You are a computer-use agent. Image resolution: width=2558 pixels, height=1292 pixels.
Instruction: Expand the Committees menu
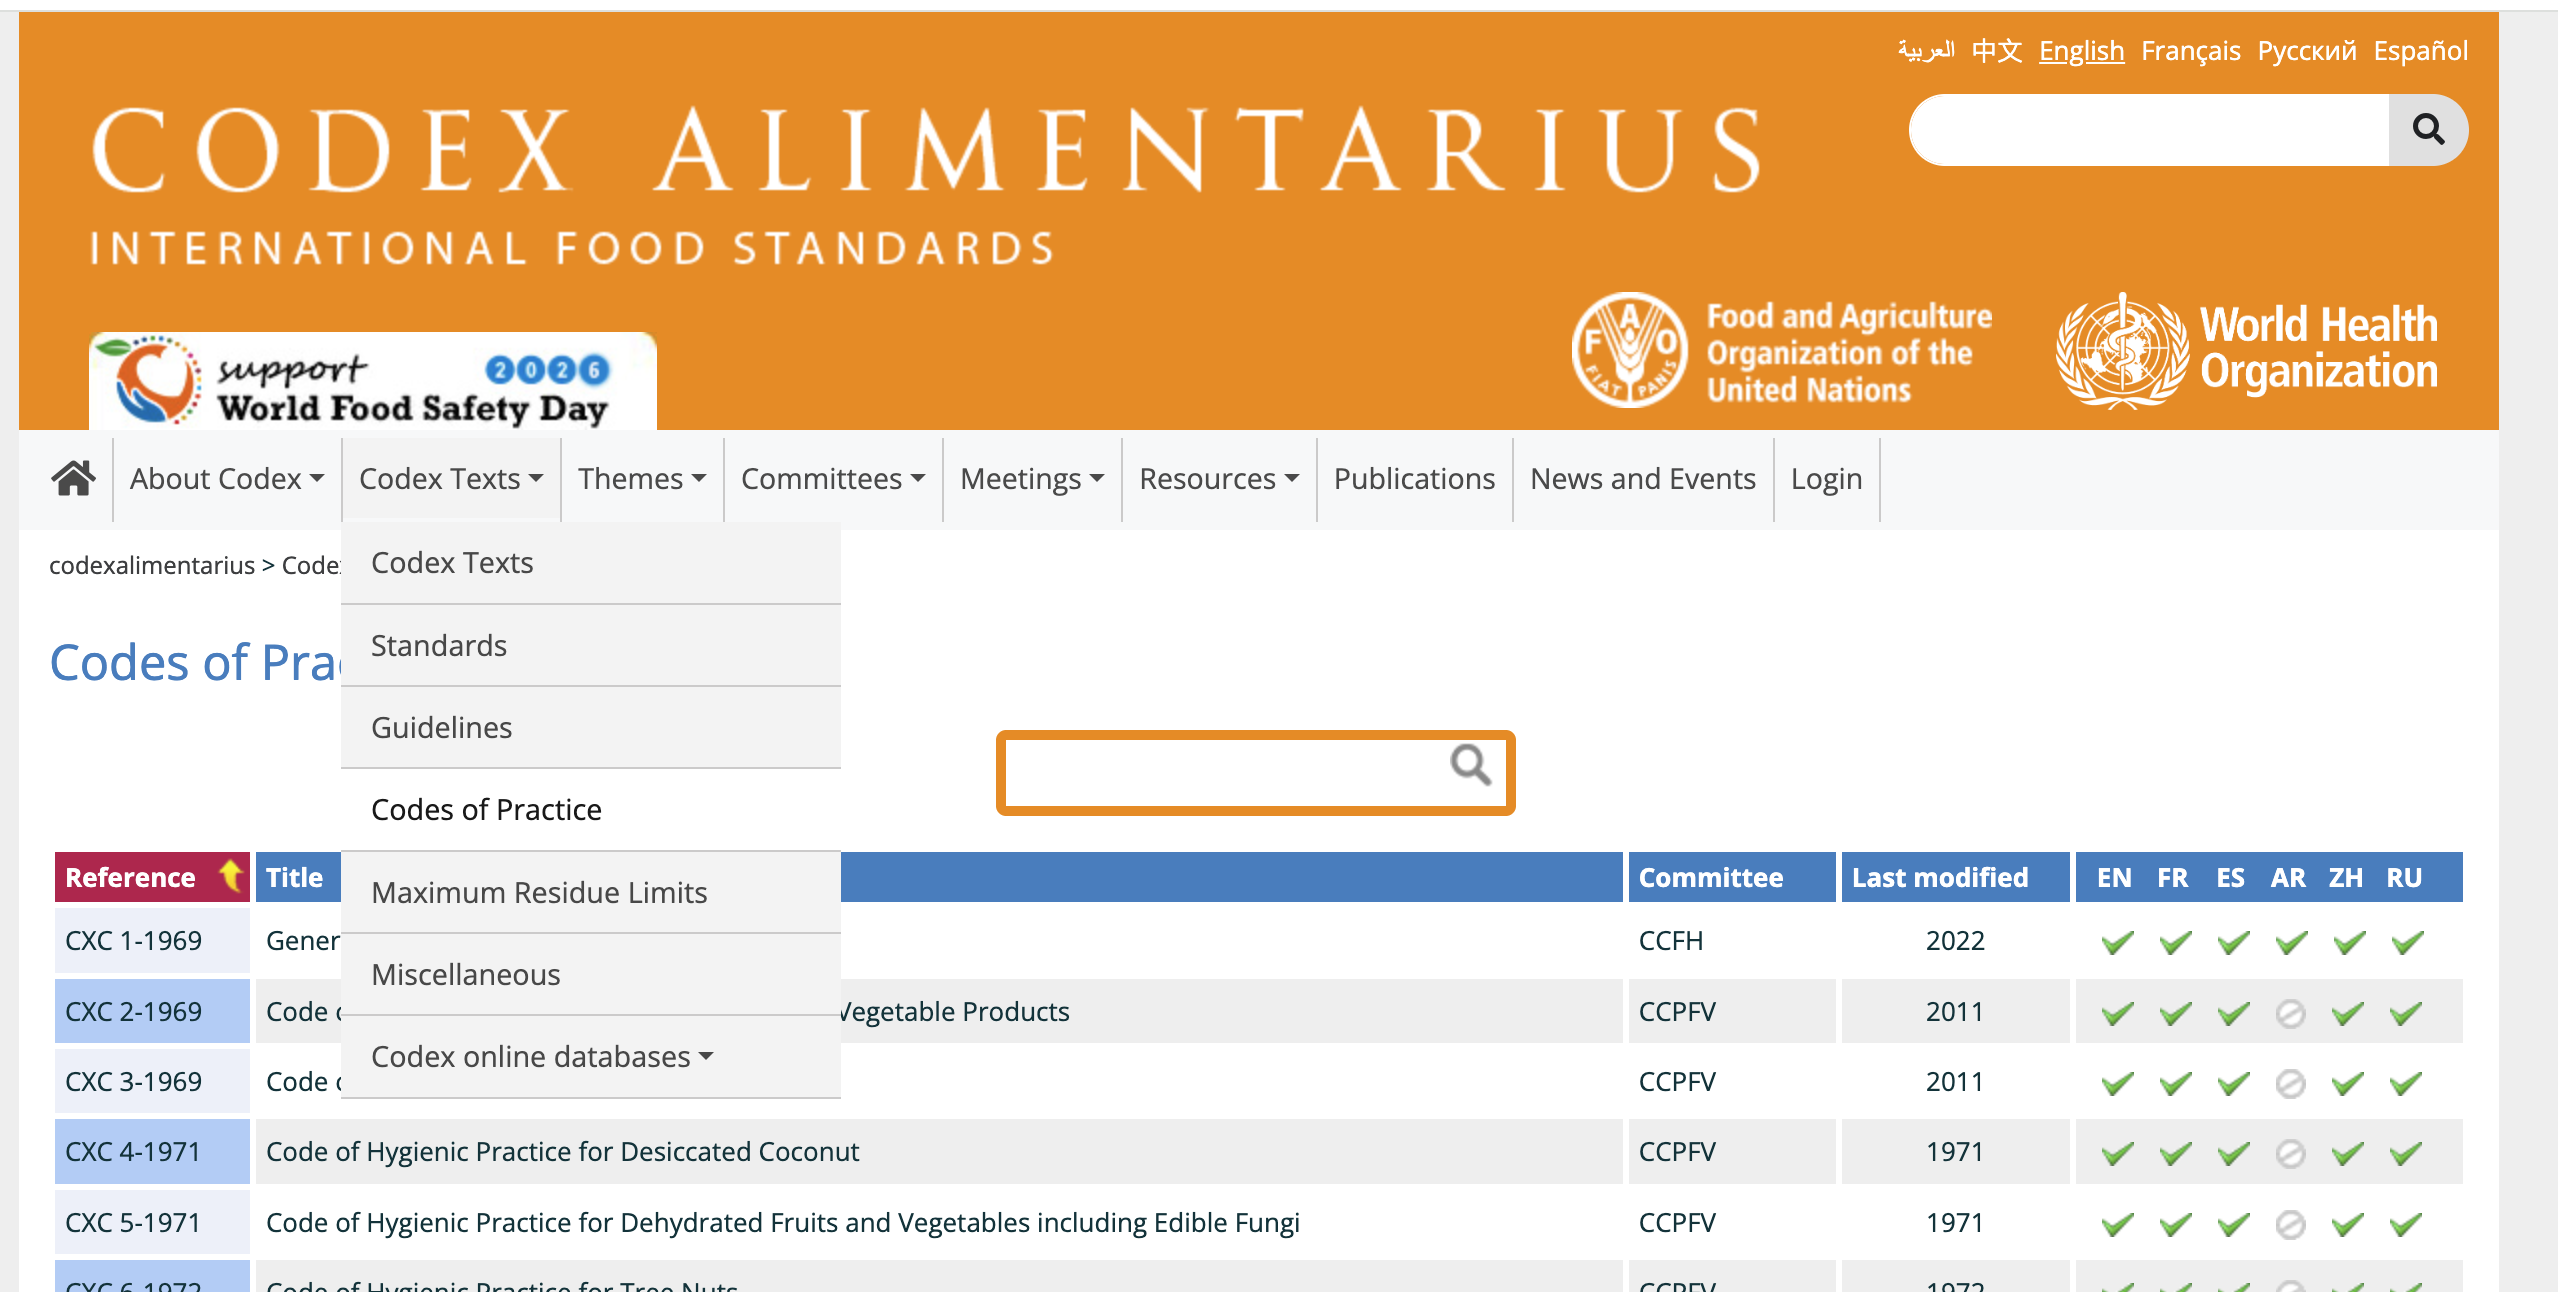point(833,479)
